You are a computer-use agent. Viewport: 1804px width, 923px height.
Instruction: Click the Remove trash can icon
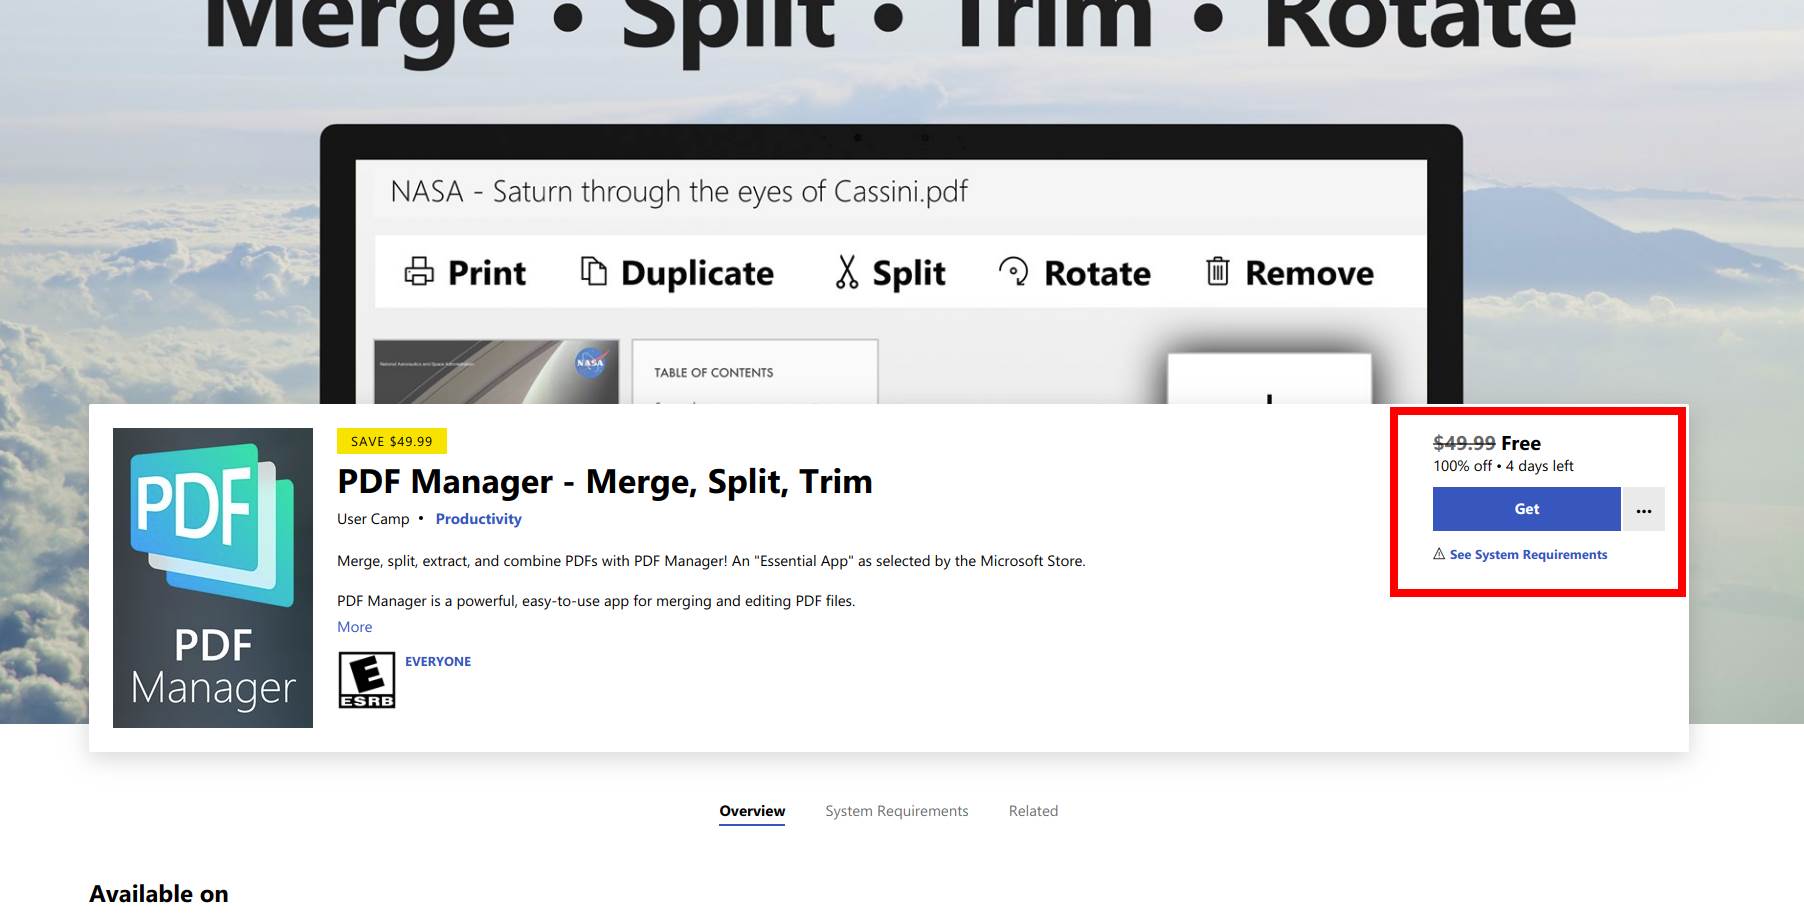point(1217,271)
